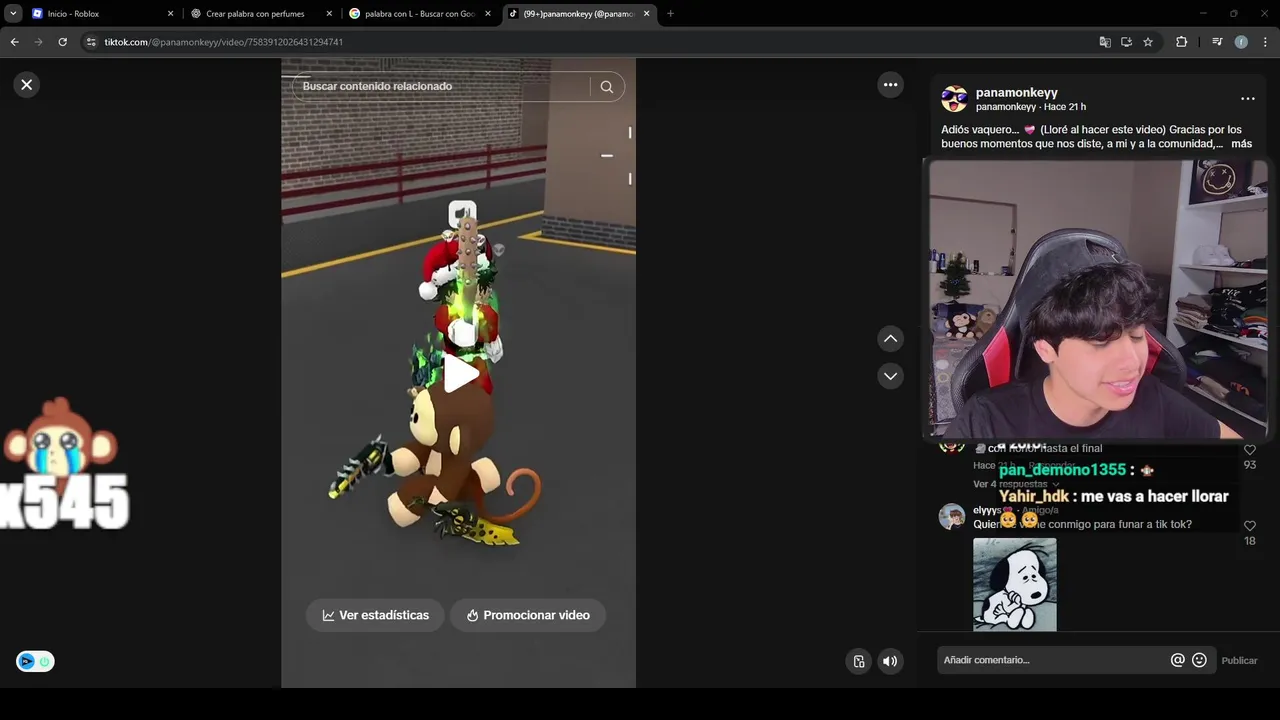Click the mini-player icon beside the speaker
The image size is (1280, 720).
pyautogui.click(x=858, y=661)
